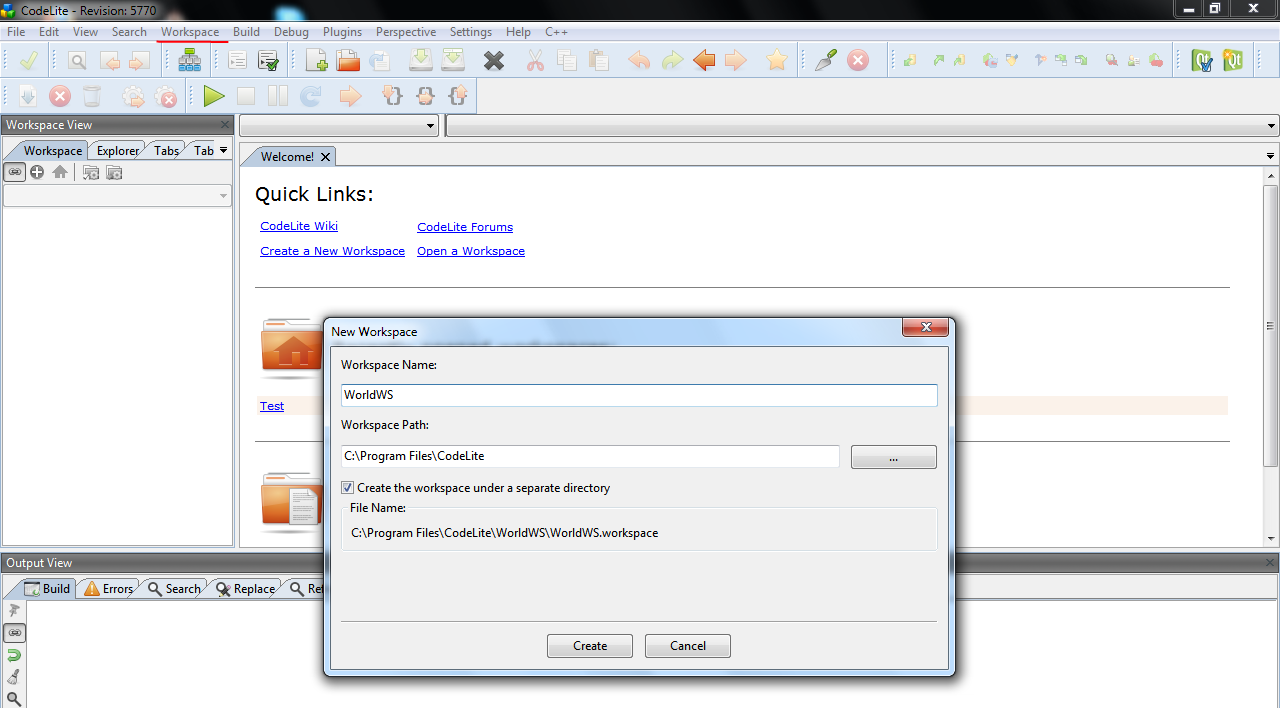Click the new Qt class icon with star
The width and height of the screenshot is (1280, 708).
click(1232, 61)
